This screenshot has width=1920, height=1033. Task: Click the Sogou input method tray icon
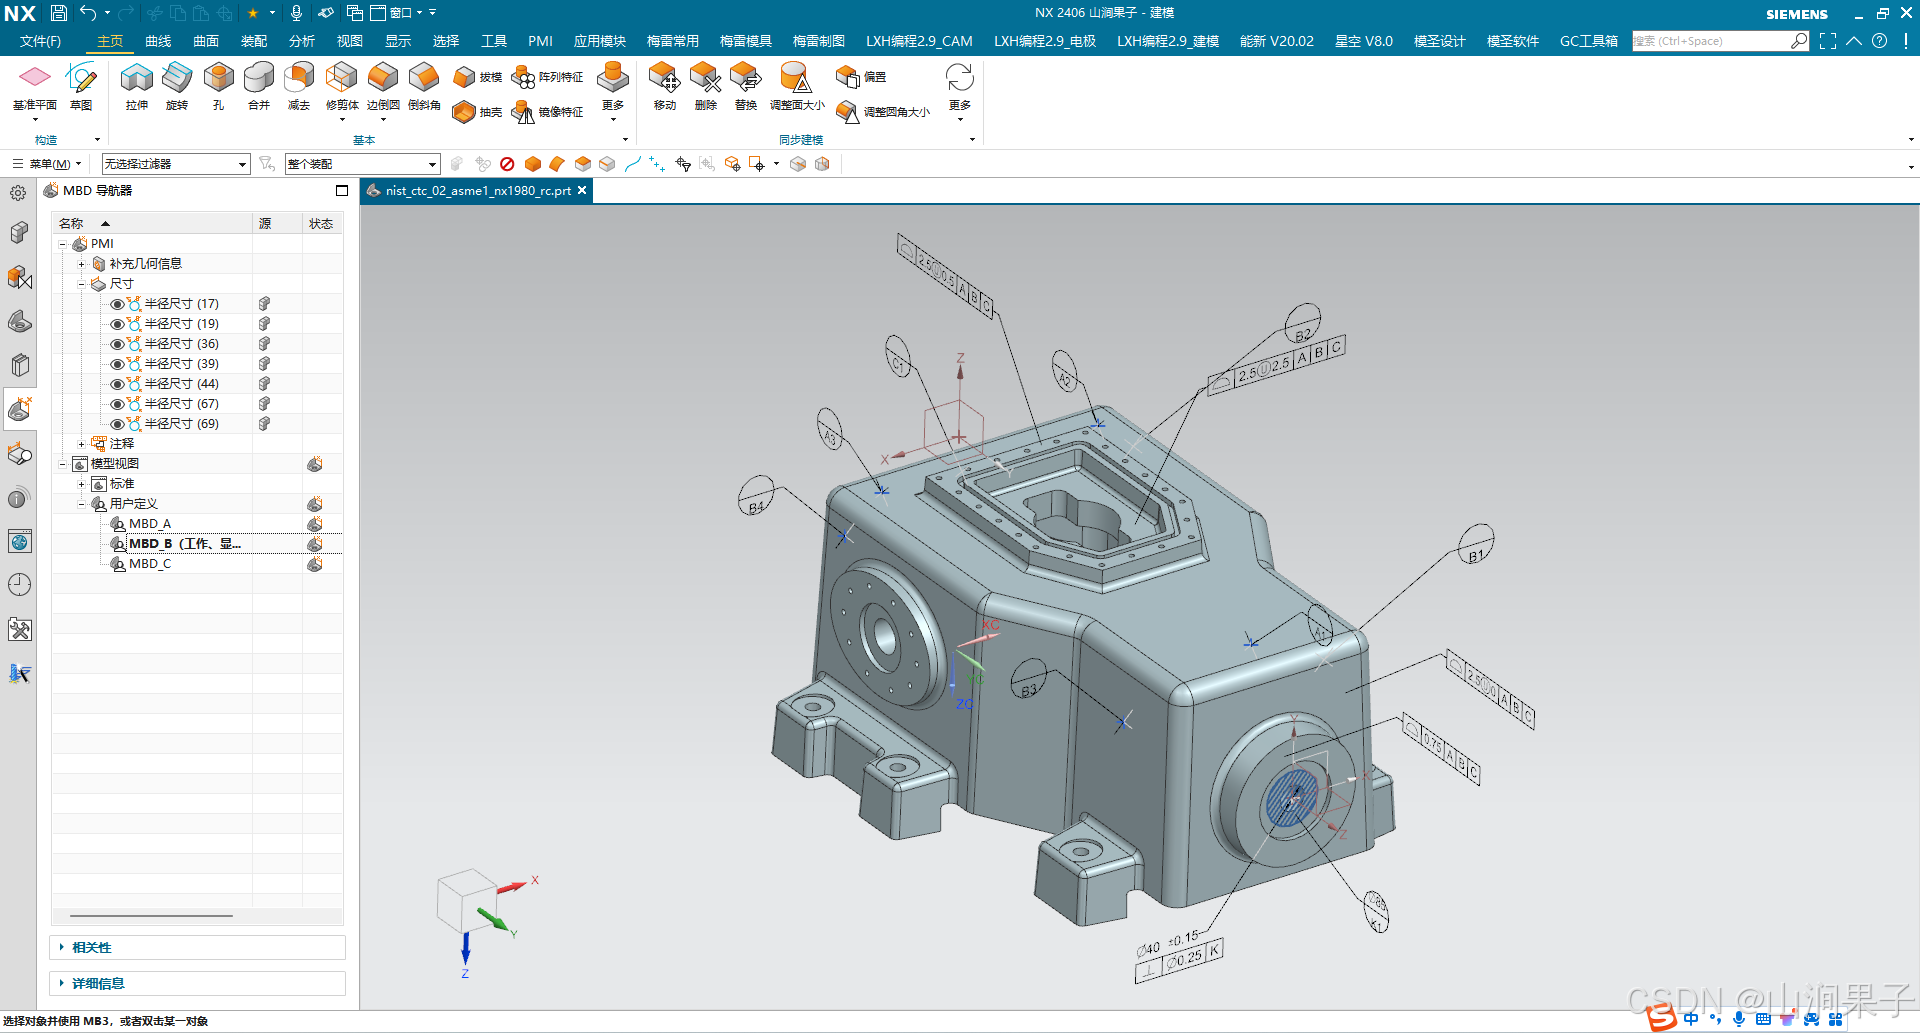click(x=1662, y=1018)
